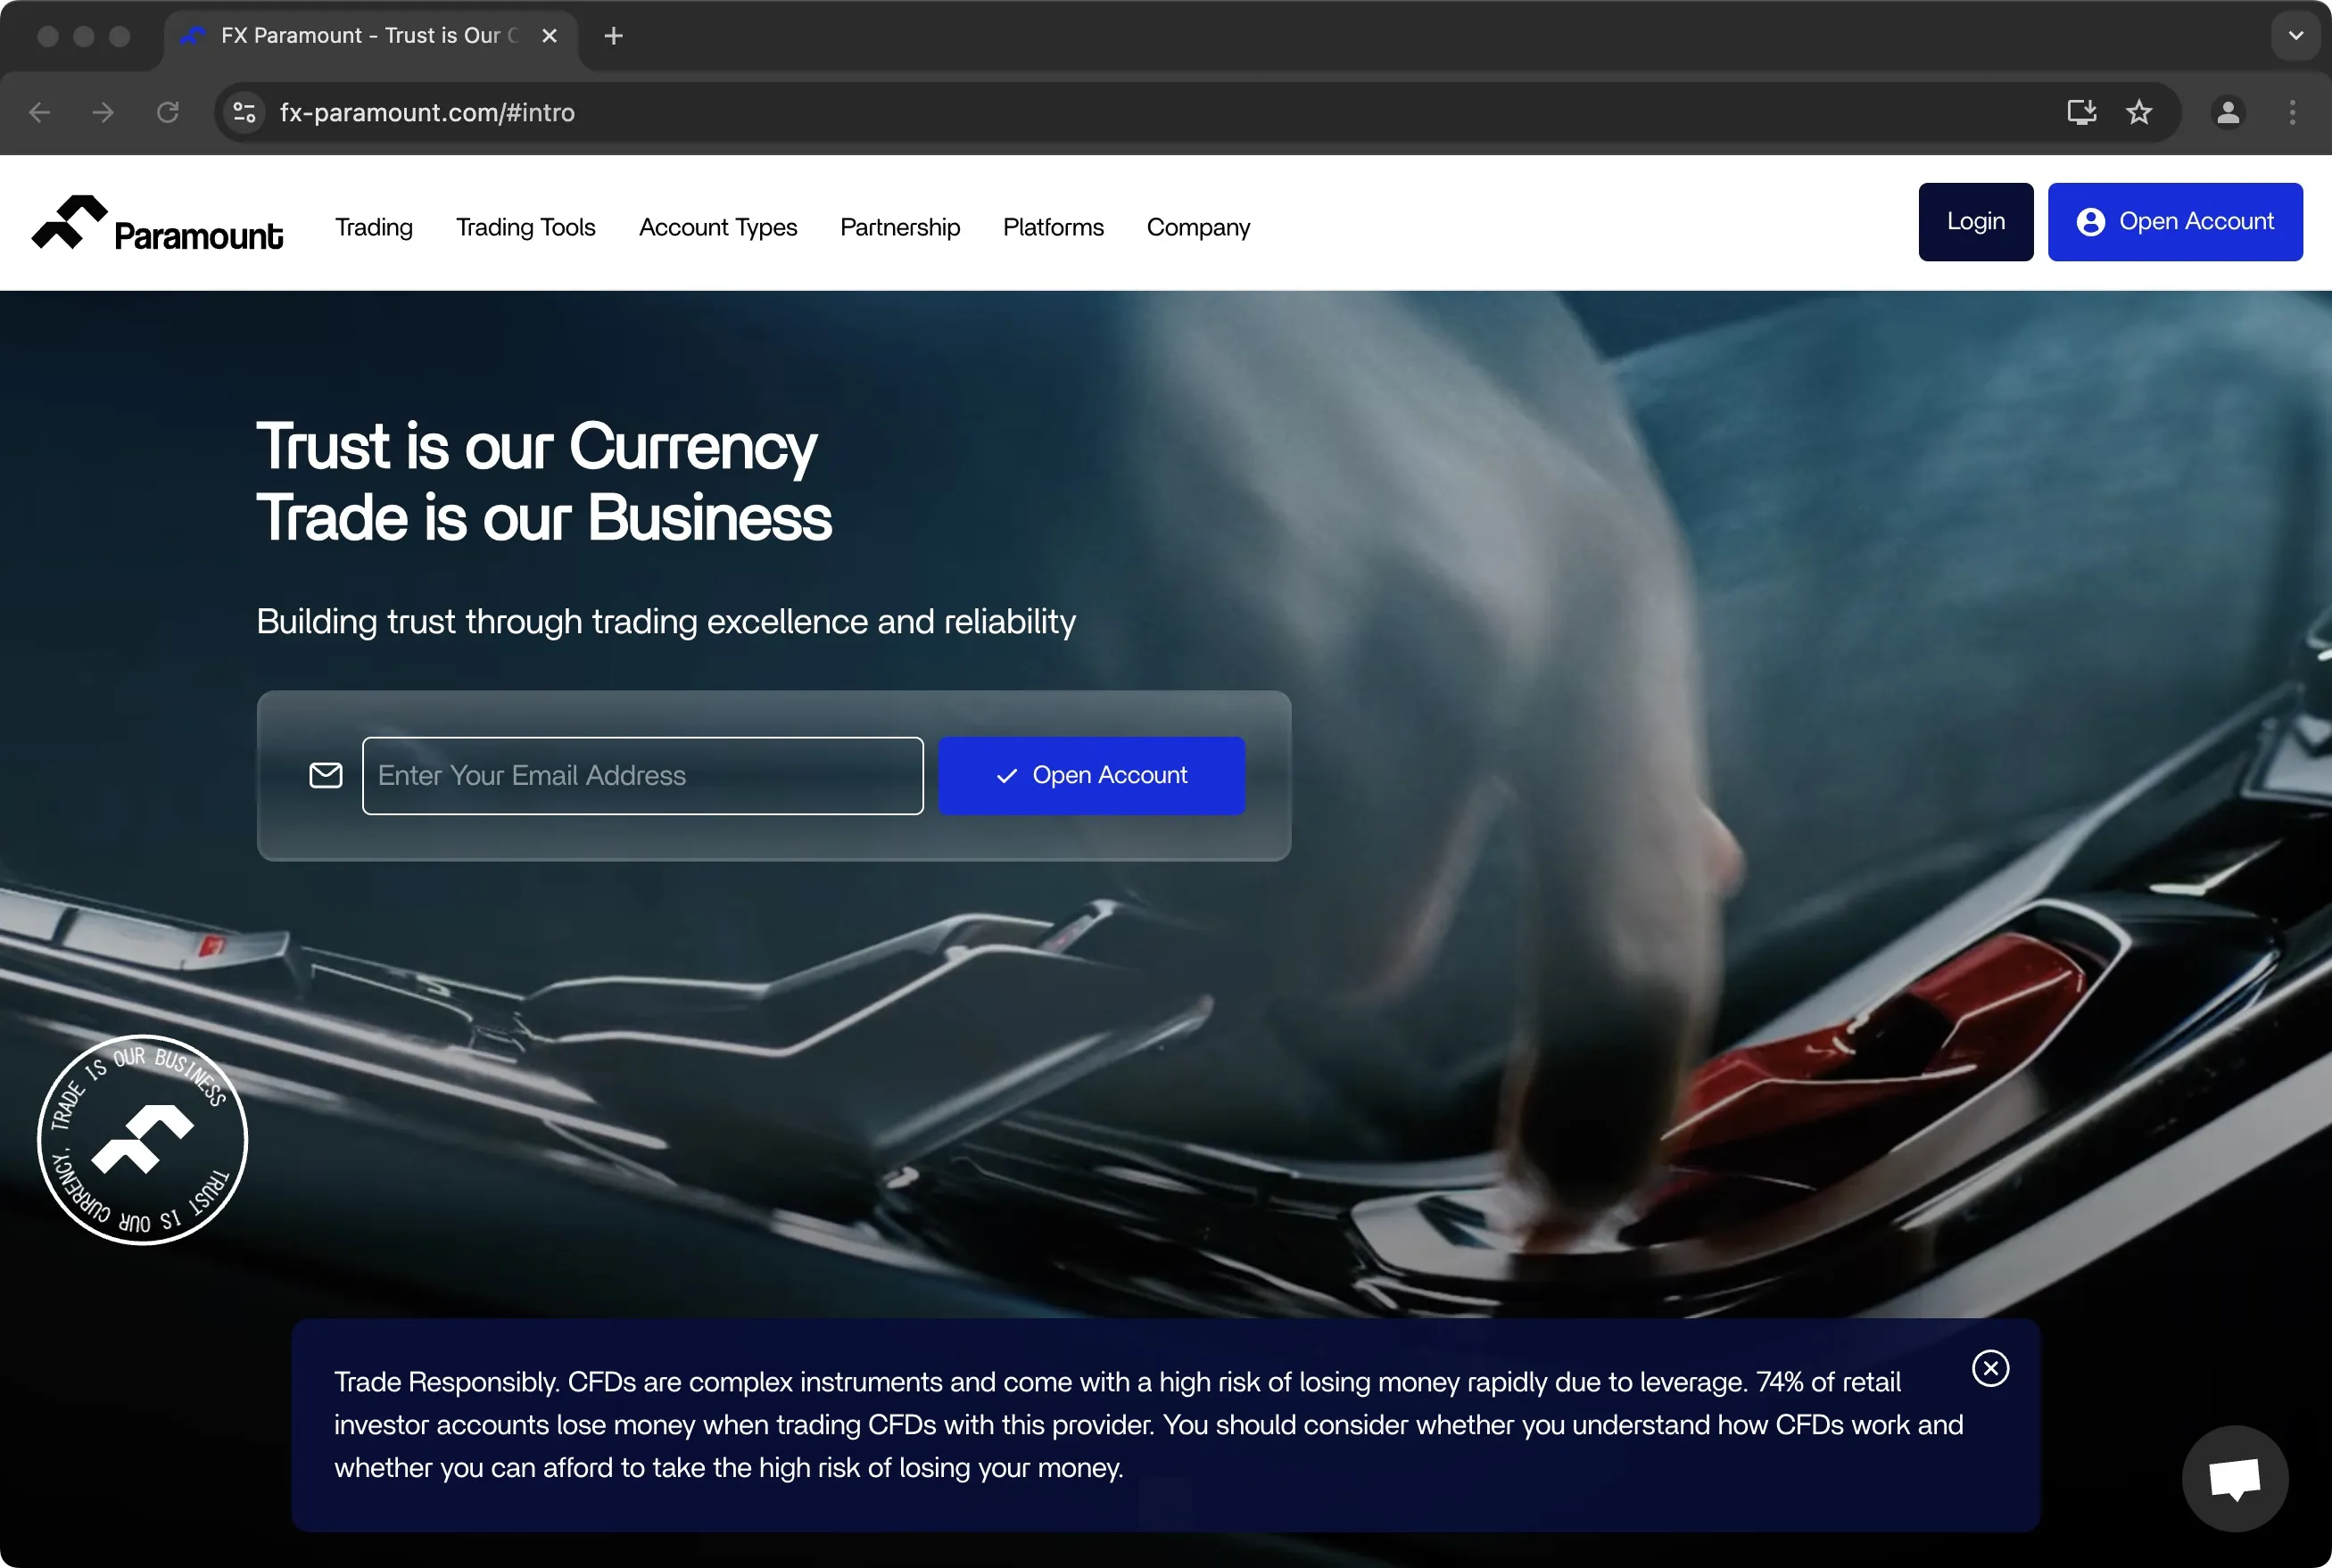2332x1568 pixels.
Task: Open Chrome's three-dot menu
Action: pyautogui.click(x=2292, y=112)
